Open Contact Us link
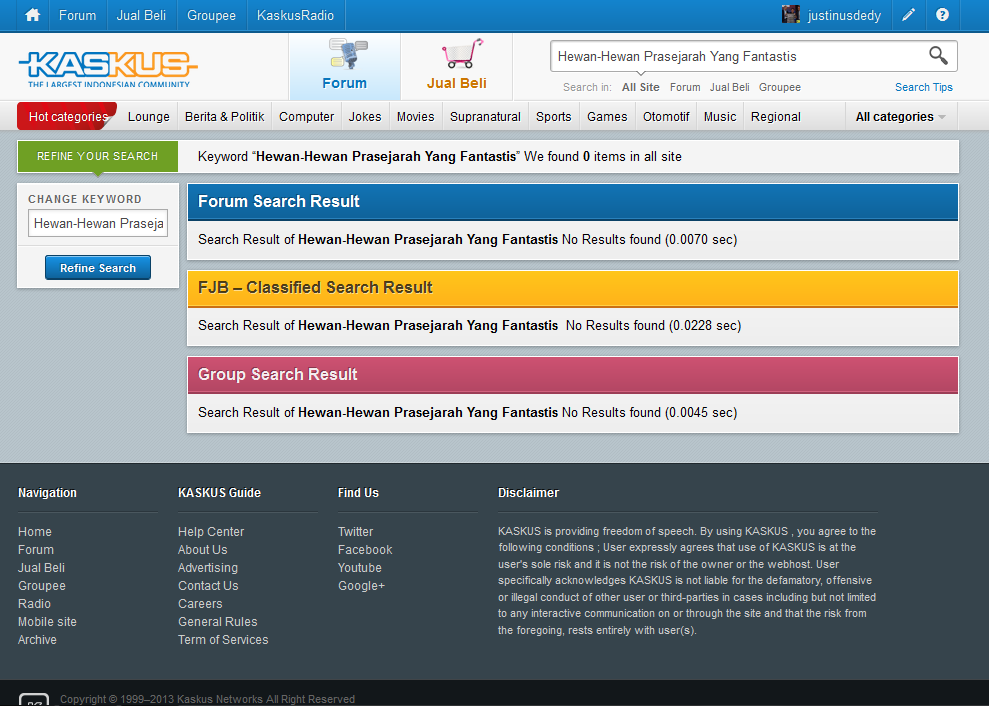This screenshot has width=989, height=706. tap(208, 585)
